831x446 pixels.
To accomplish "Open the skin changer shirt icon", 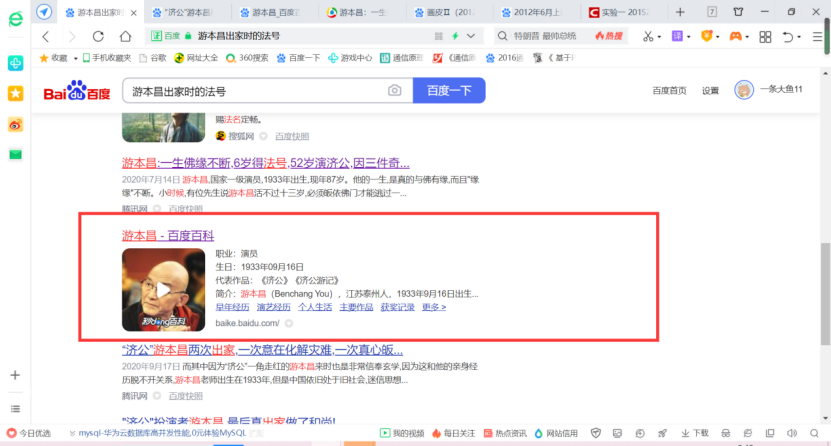I will [x=738, y=12].
